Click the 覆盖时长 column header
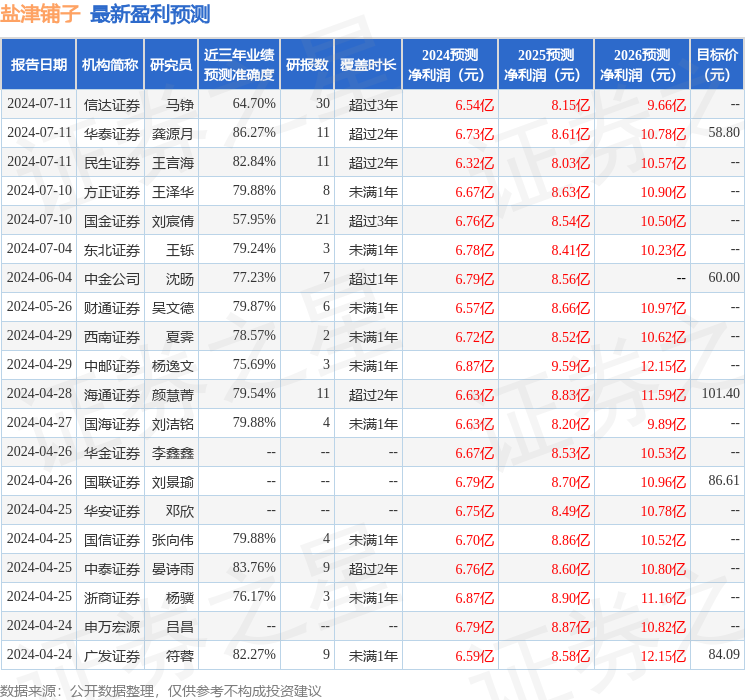The height and width of the screenshot is (700, 745). (368, 65)
